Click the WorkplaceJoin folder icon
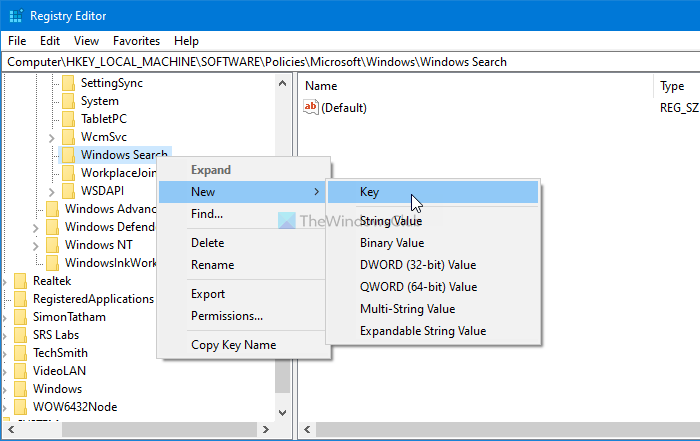 [x=68, y=173]
